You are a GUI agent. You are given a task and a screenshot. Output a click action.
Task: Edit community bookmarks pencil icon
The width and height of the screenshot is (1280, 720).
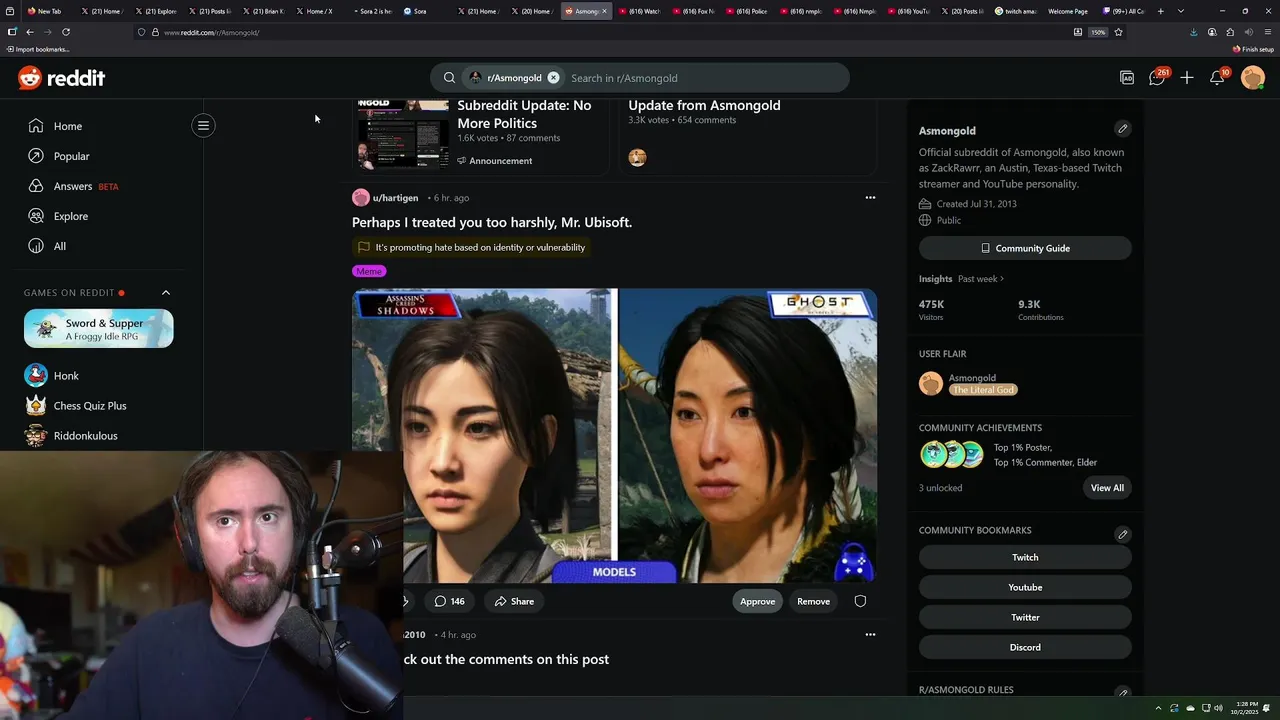(x=1122, y=534)
